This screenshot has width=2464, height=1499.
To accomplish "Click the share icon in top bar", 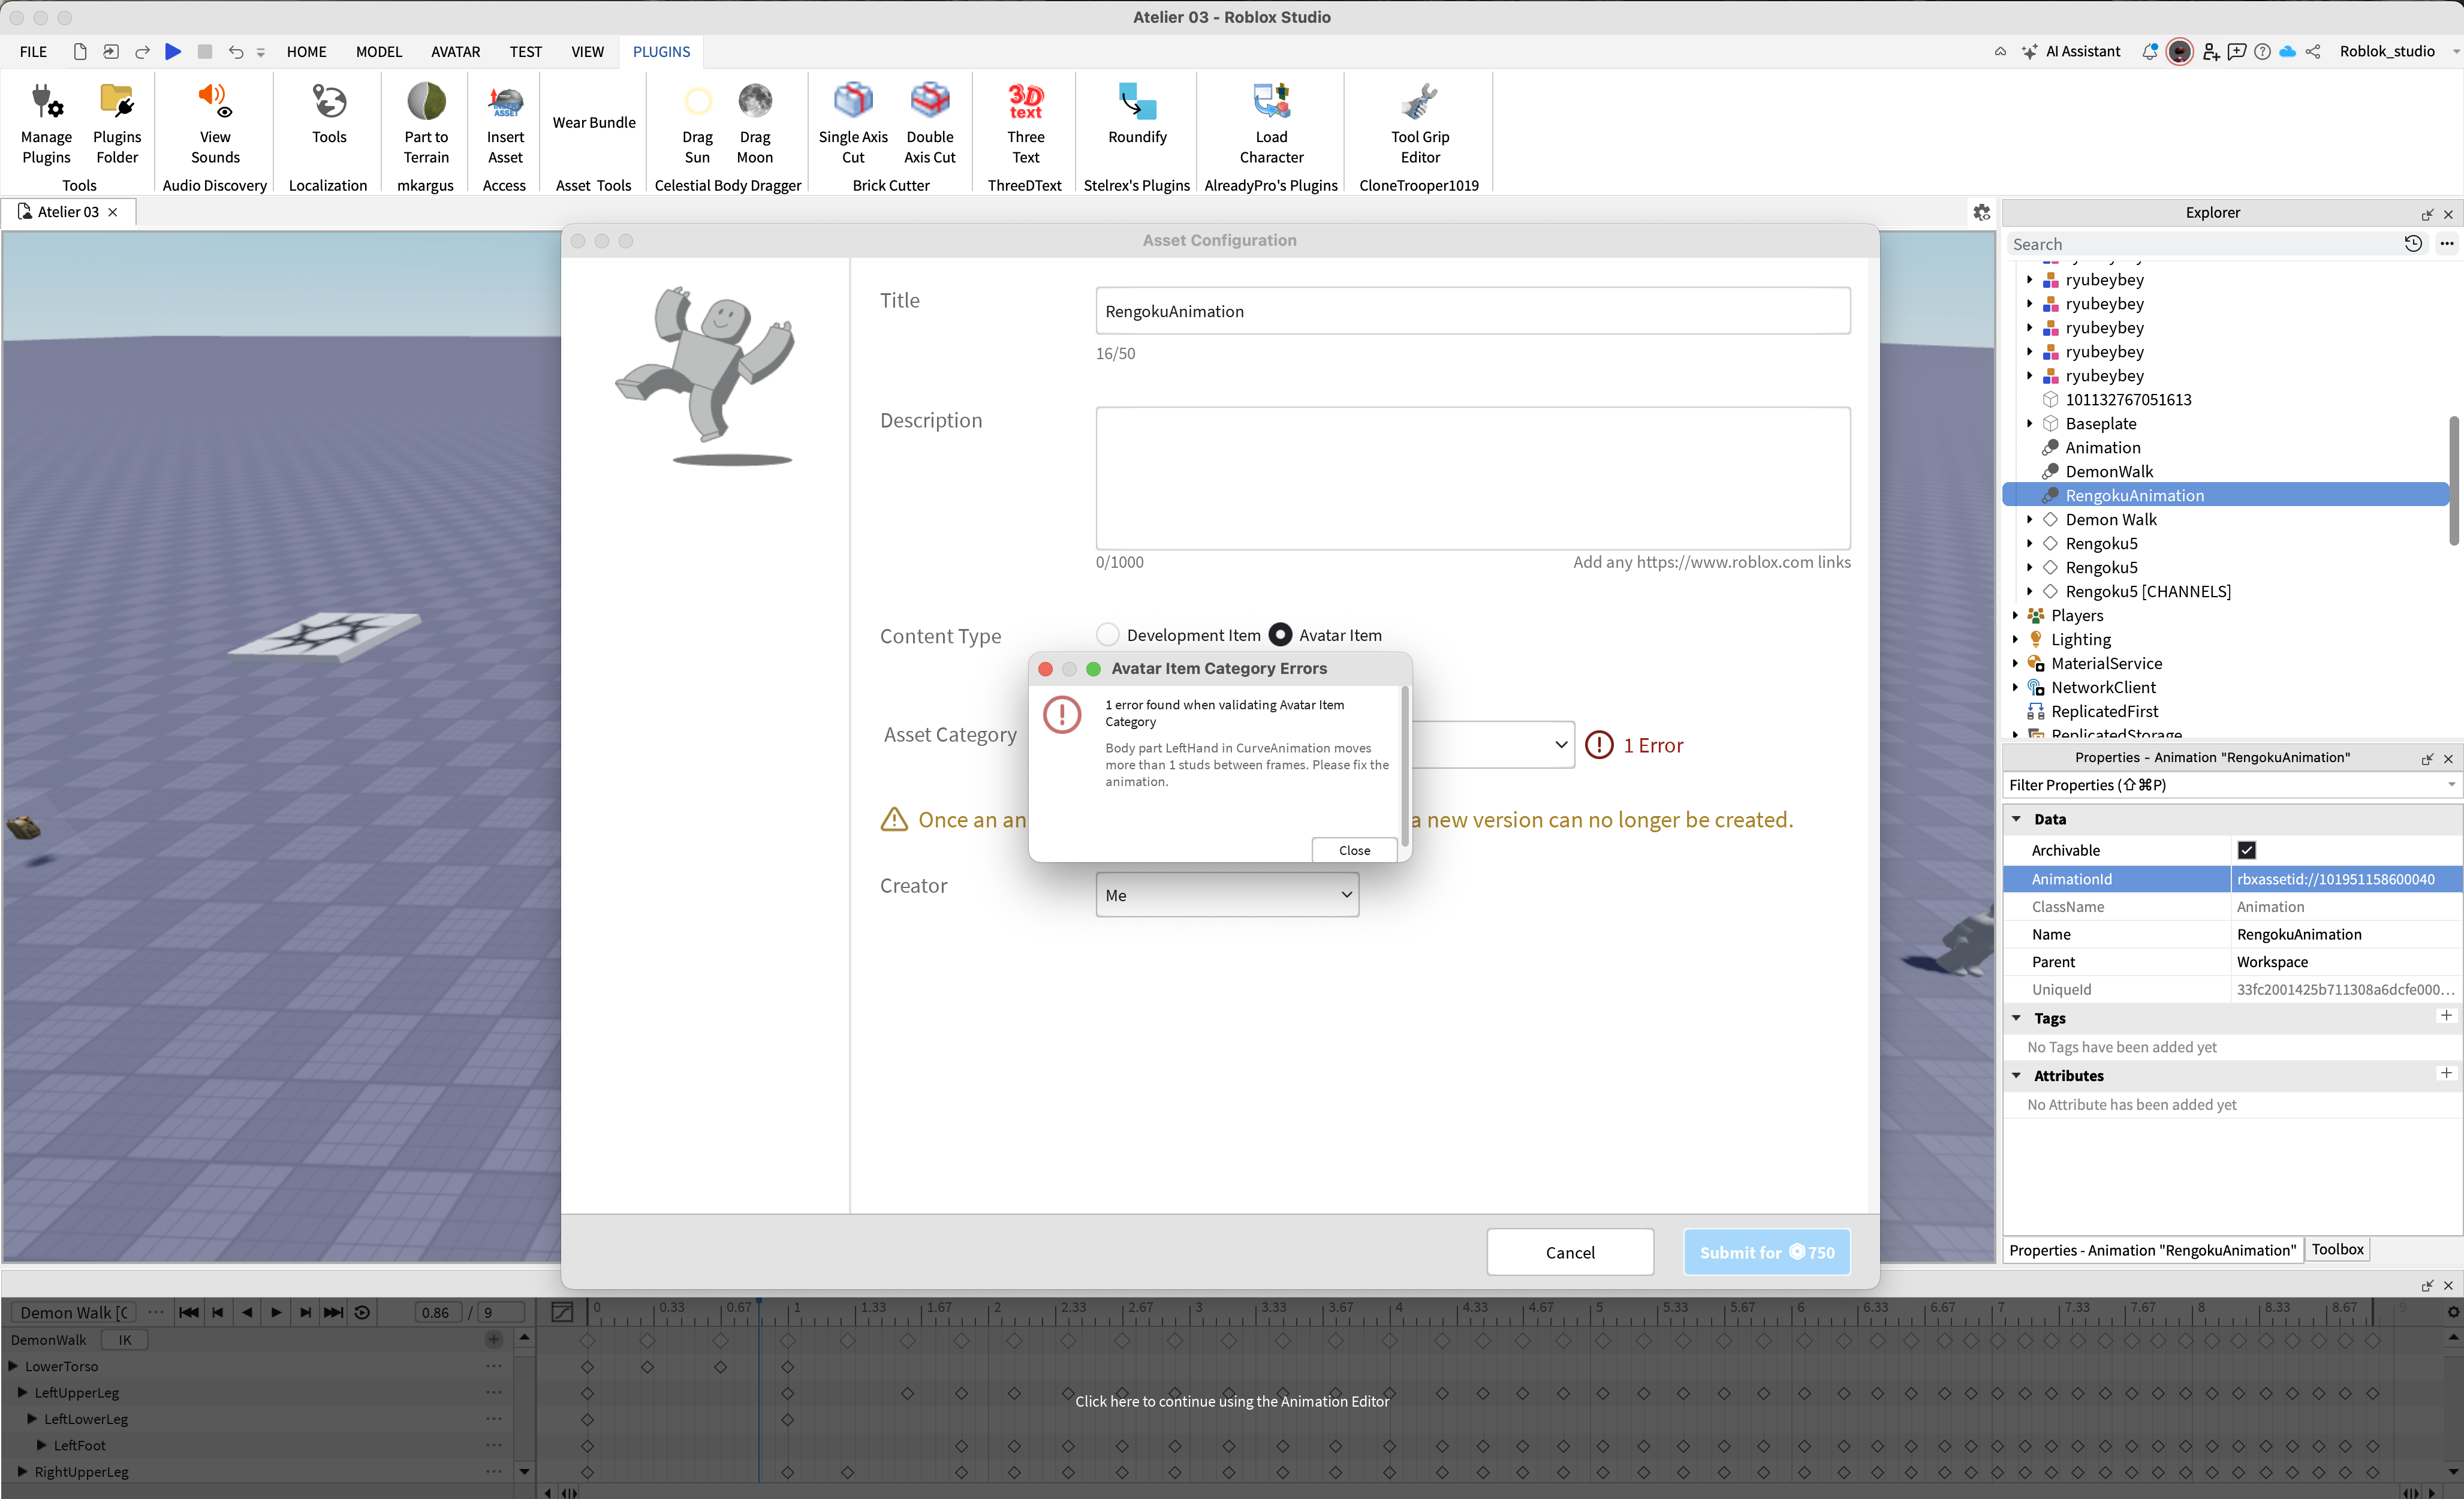I will [x=2313, y=51].
